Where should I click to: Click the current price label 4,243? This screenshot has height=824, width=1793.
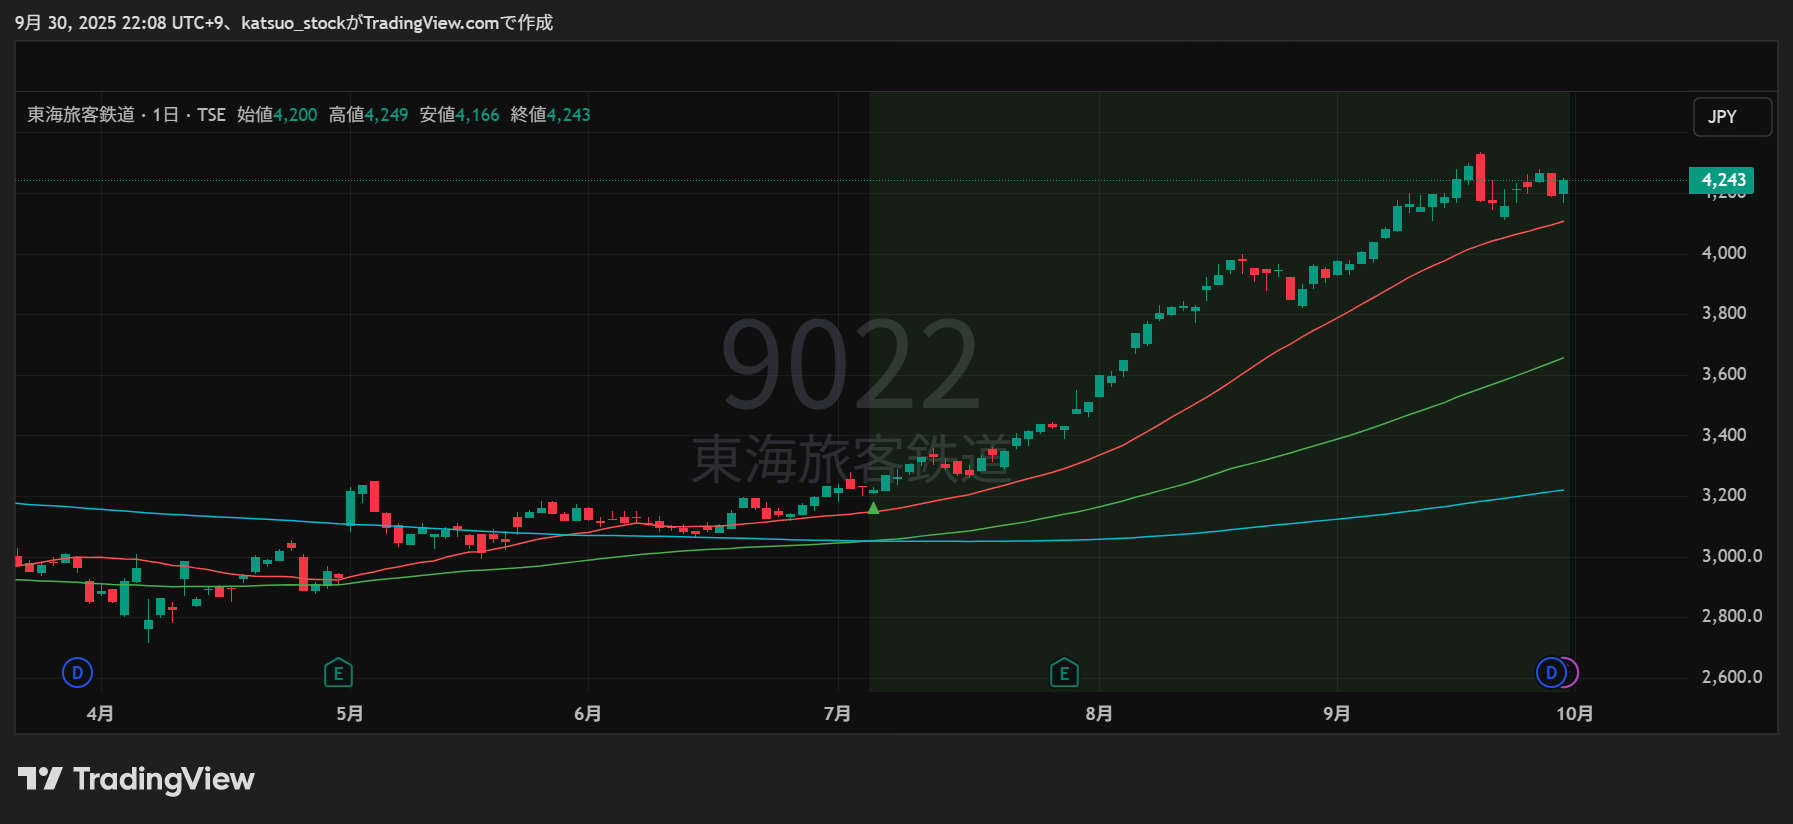(x=1722, y=180)
